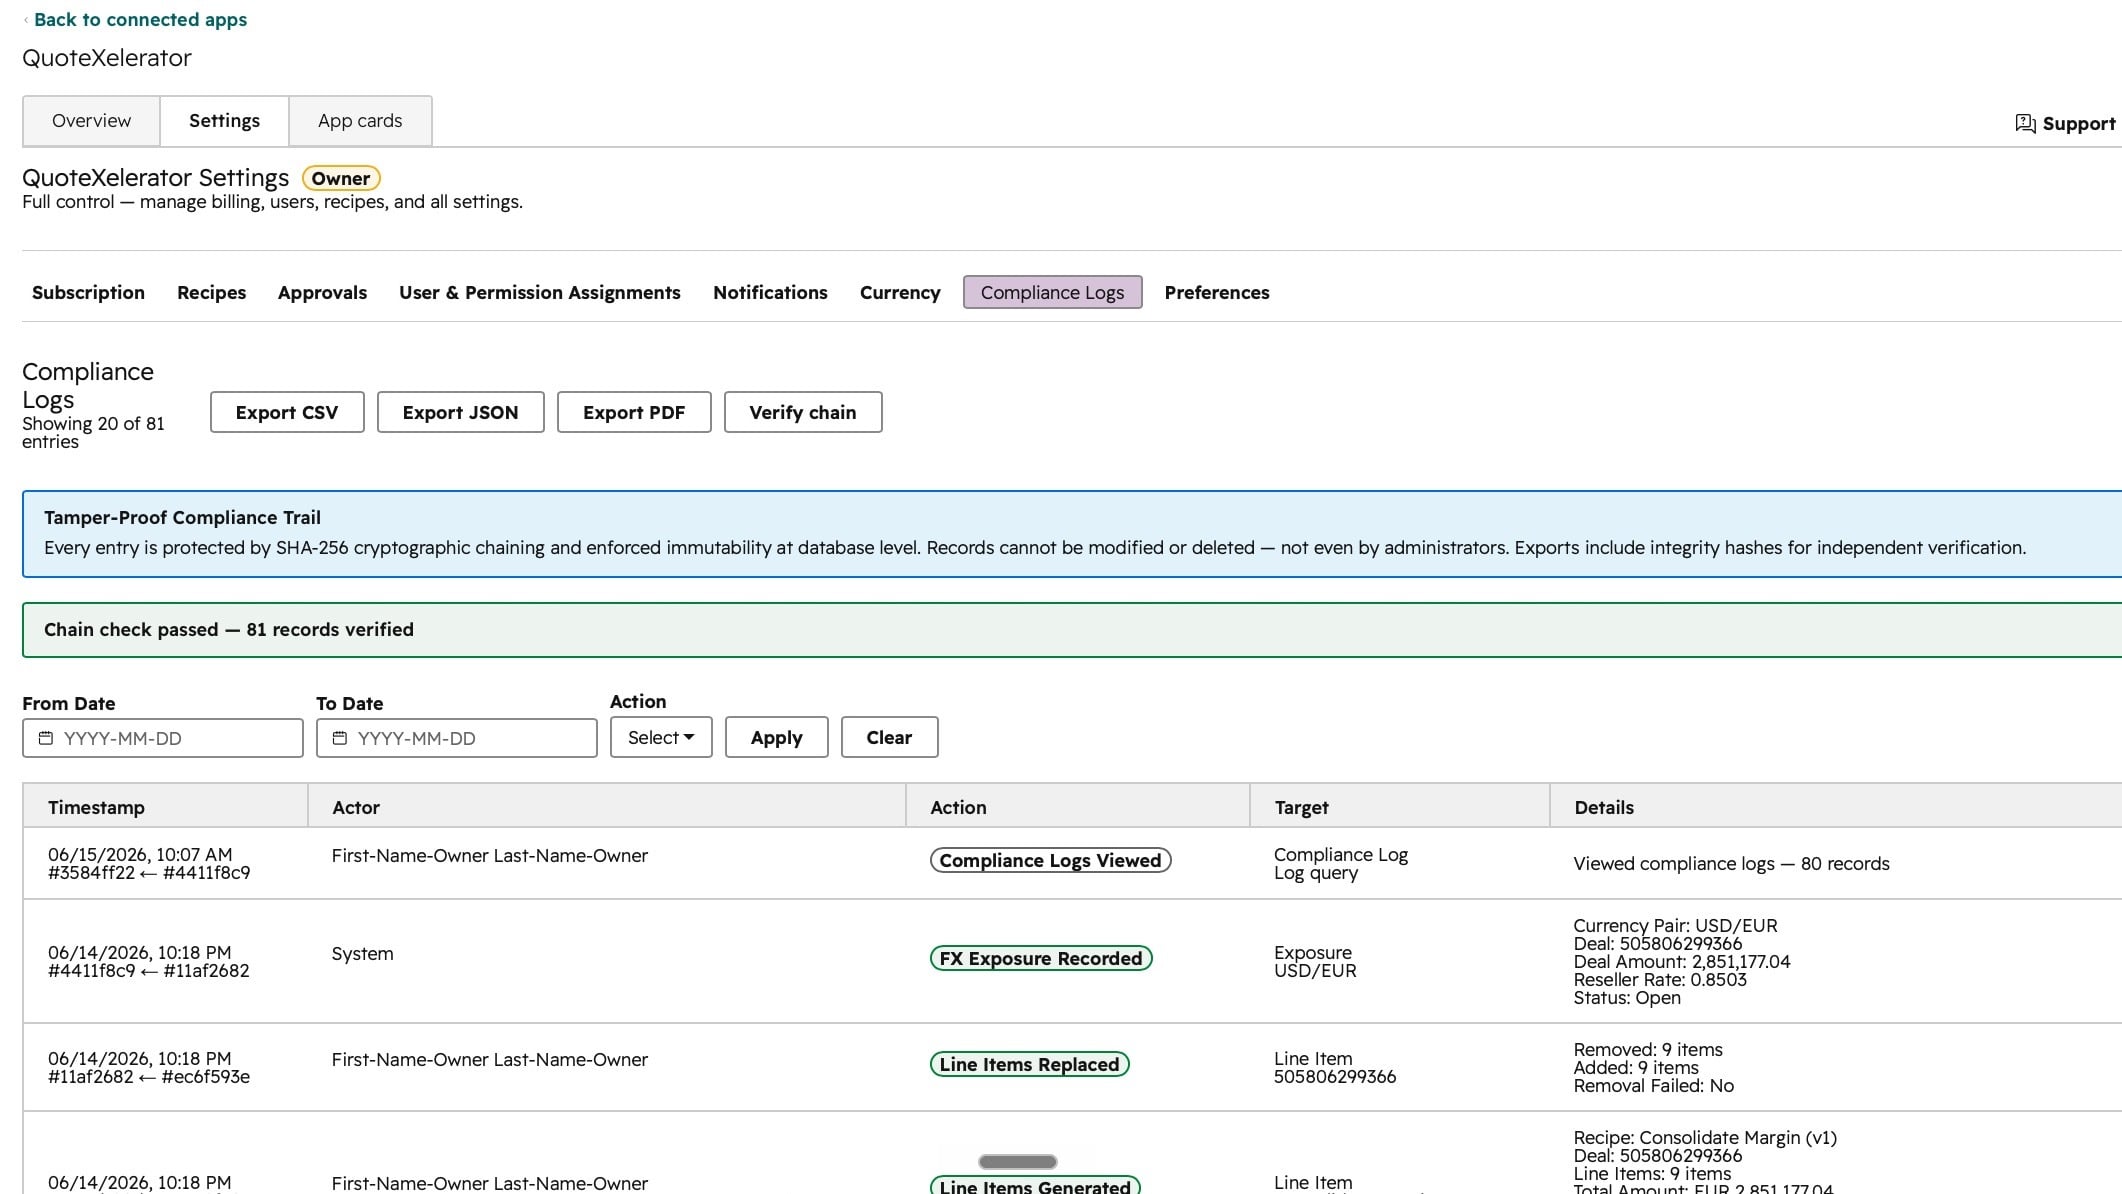Click Clear to reset filters
Viewport: 2122px width, 1194px height.
tap(889, 737)
